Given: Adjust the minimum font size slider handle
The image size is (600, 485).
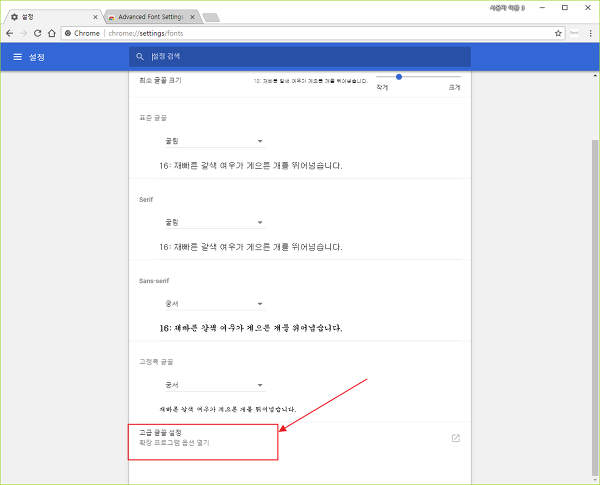Looking at the screenshot, I should (399, 77).
